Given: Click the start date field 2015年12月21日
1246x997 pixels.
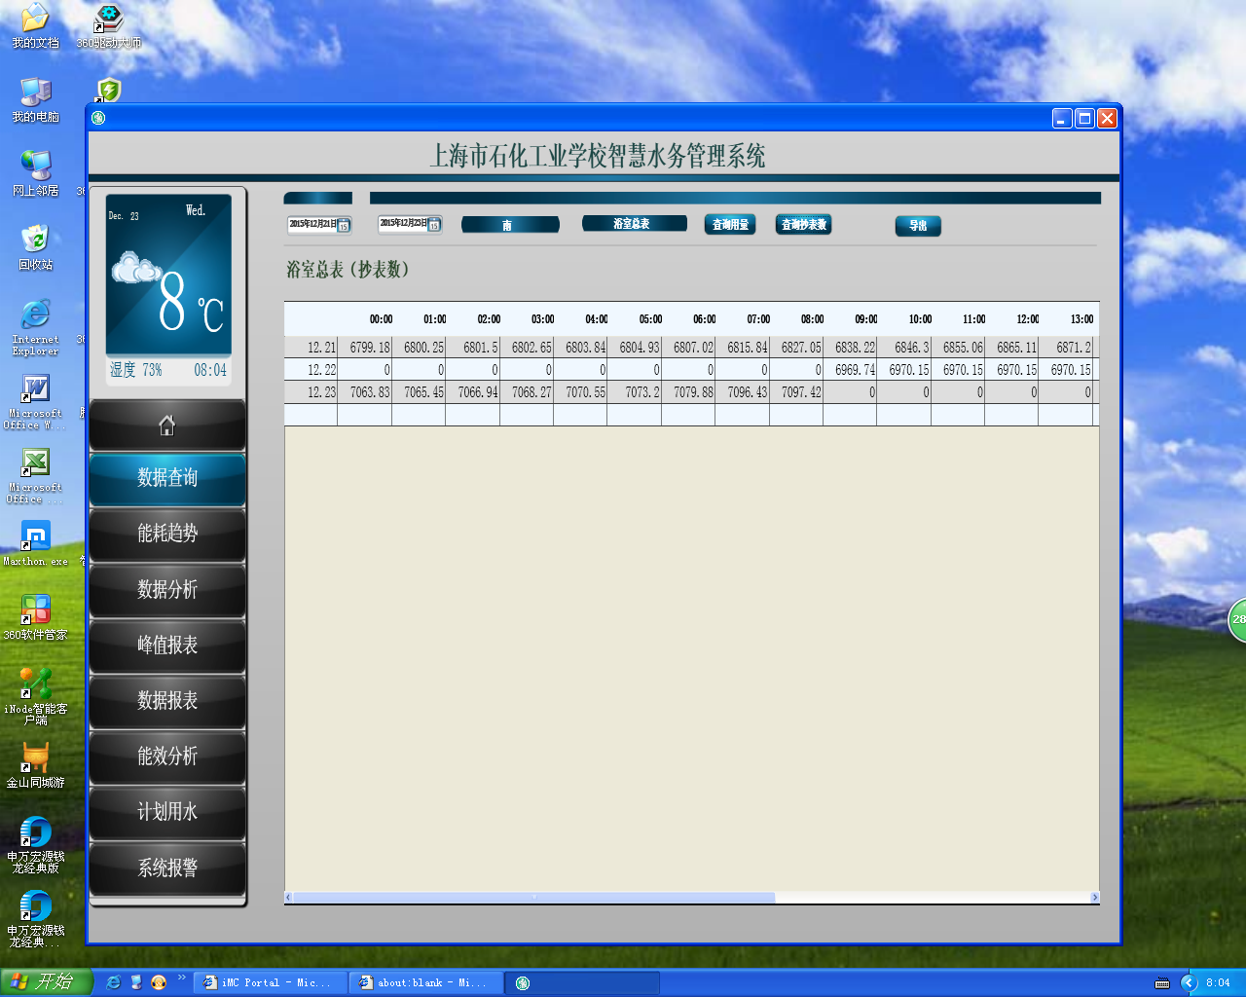Looking at the screenshot, I should click(x=312, y=225).
